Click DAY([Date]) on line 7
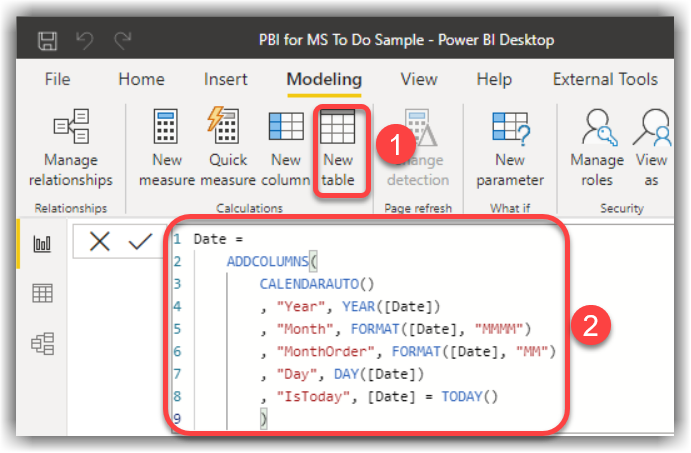The image size is (691, 453). point(379,374)
